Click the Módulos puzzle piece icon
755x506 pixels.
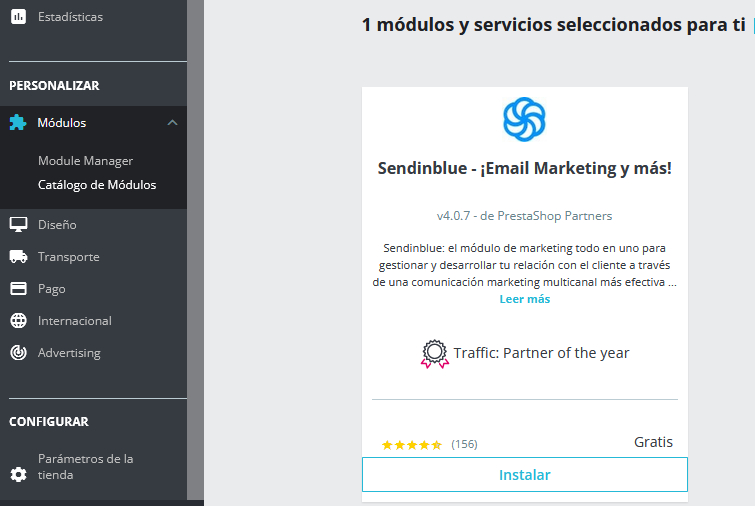[x=18, y=123]
